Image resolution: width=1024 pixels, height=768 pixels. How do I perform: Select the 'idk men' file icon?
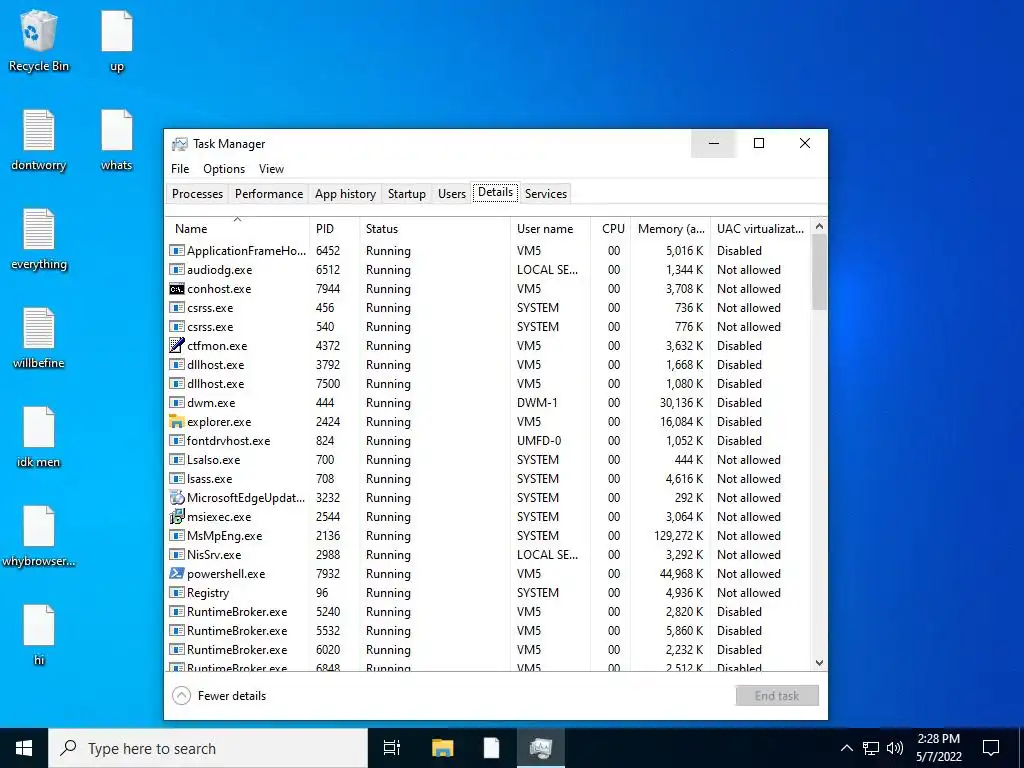coord(39,437)
